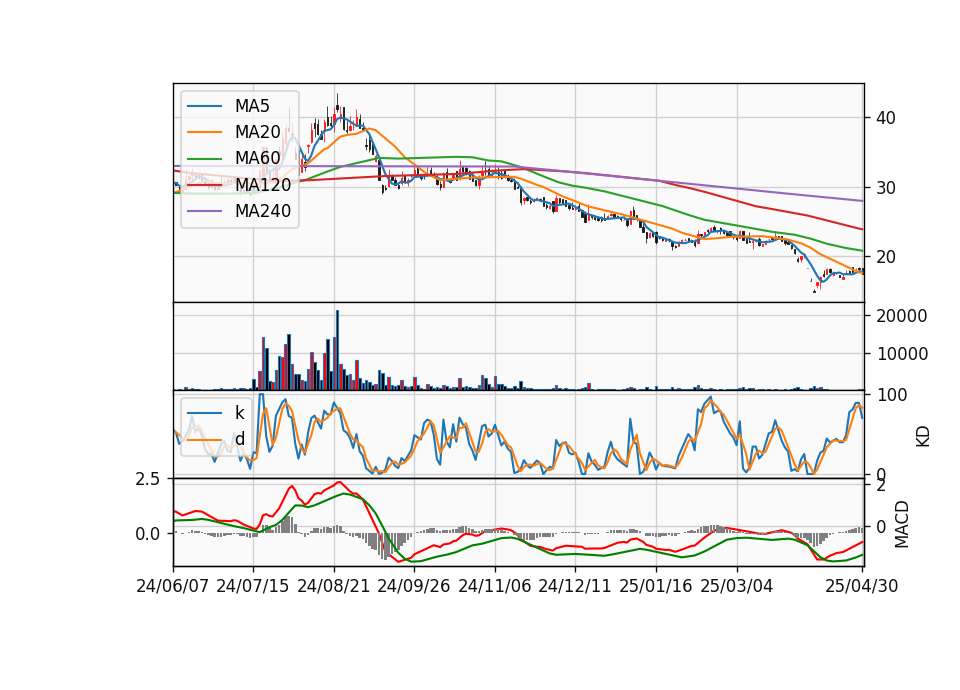Screen dimensions: 960x690
Task: Click the 'k' legend label in KD panel
Action: click(x=239, y=413)
